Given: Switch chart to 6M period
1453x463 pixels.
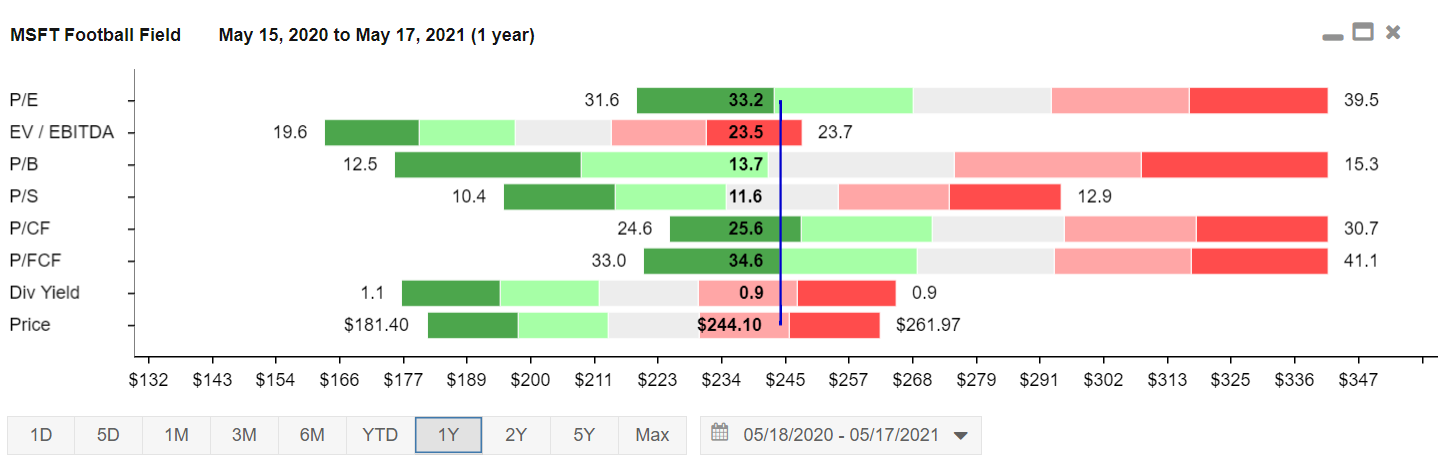Looking at the screenshot, I should 312,435.
